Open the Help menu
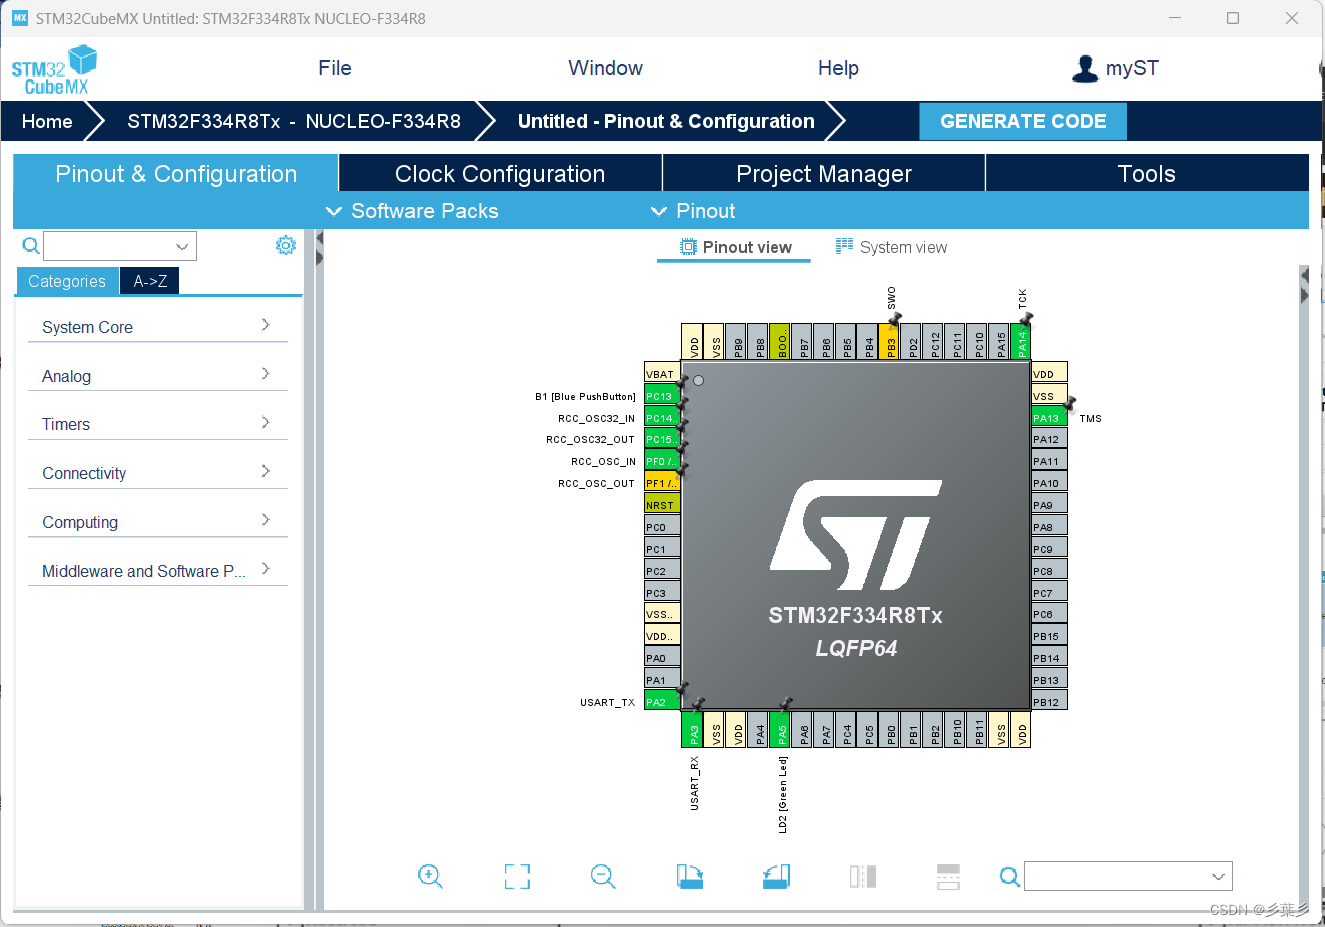The image size is (1325, 927). pos(838,68)
